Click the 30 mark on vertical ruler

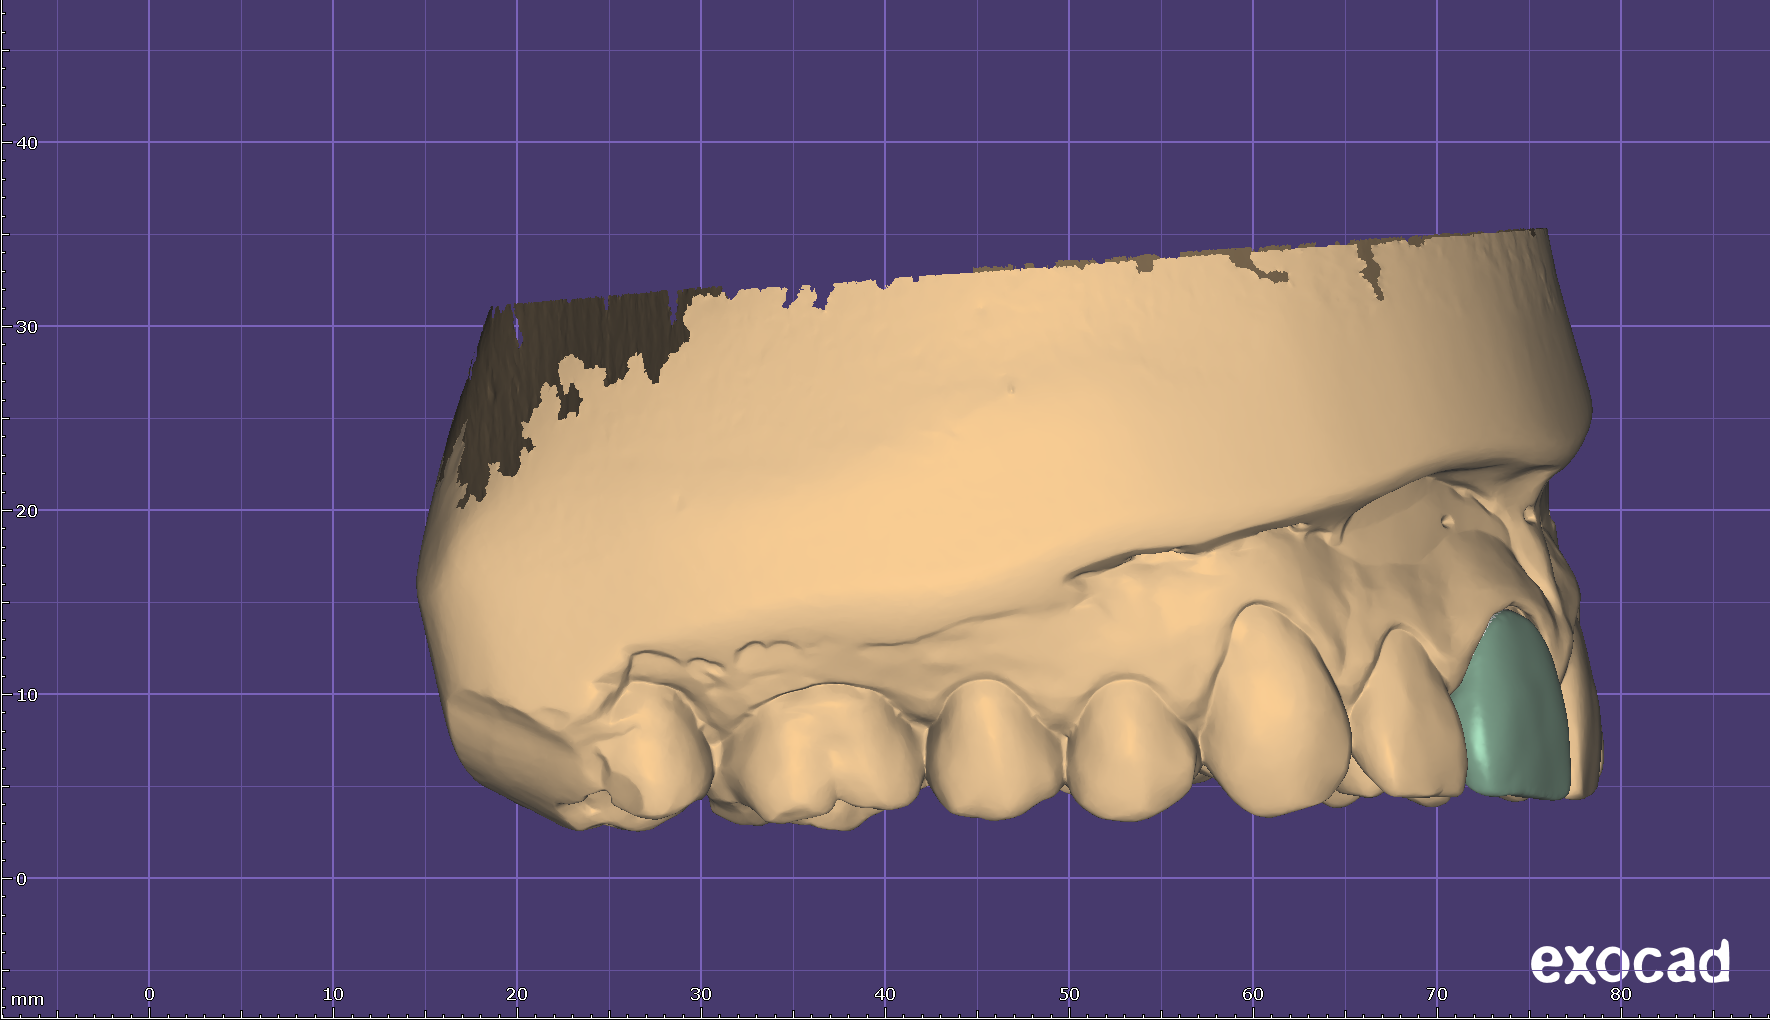27,327
